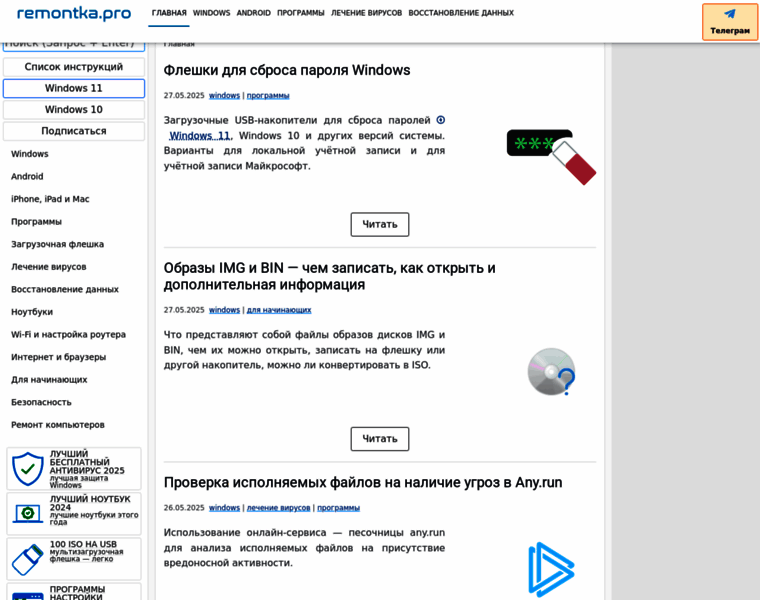Open Для начинающих sidebar category
The height and width of the screenshot is (600, 760).
coord(49,379)
